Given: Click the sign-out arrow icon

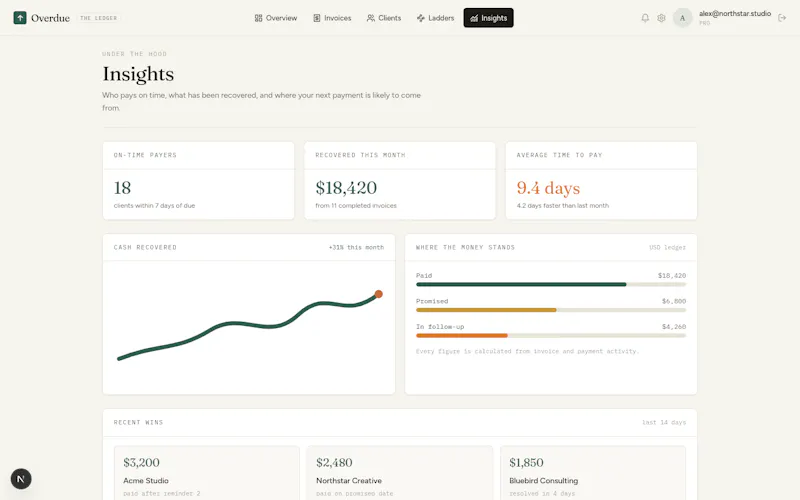Looking at the screenshot, I should point(782,18).
